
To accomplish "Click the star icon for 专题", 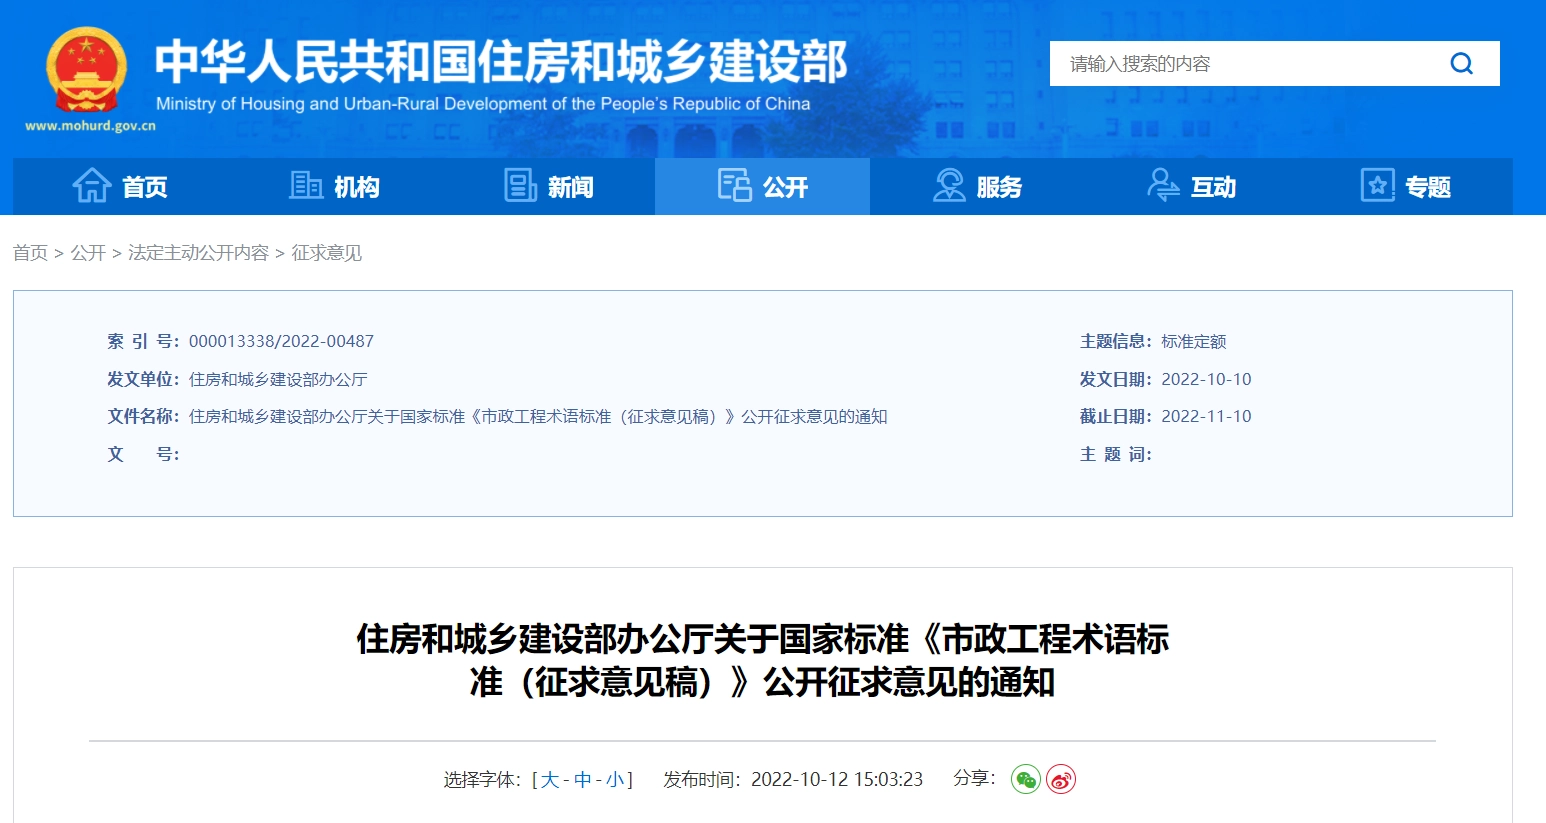I will pos(1377,186).
